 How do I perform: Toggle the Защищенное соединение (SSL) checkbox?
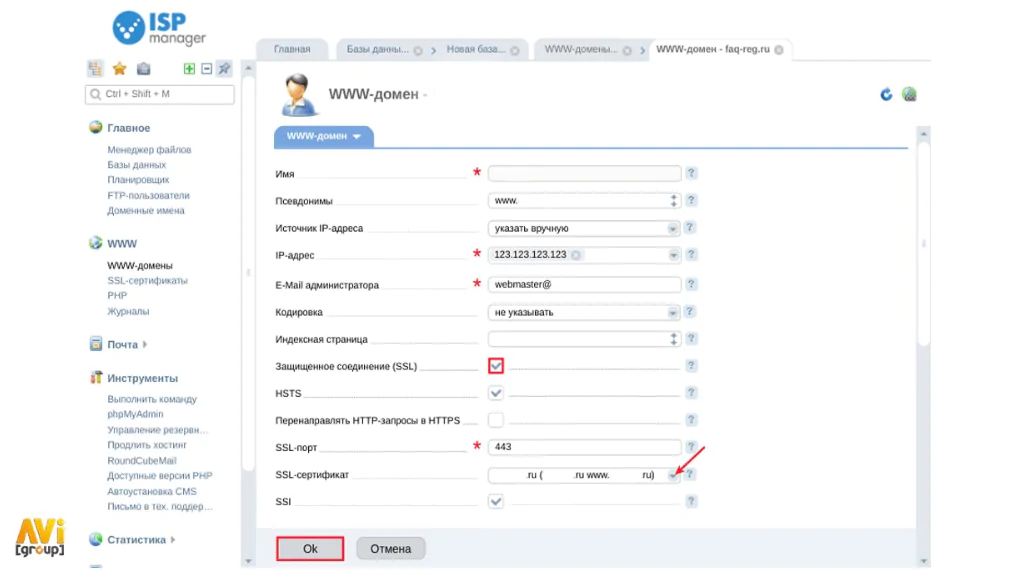(x=496, y=366)
